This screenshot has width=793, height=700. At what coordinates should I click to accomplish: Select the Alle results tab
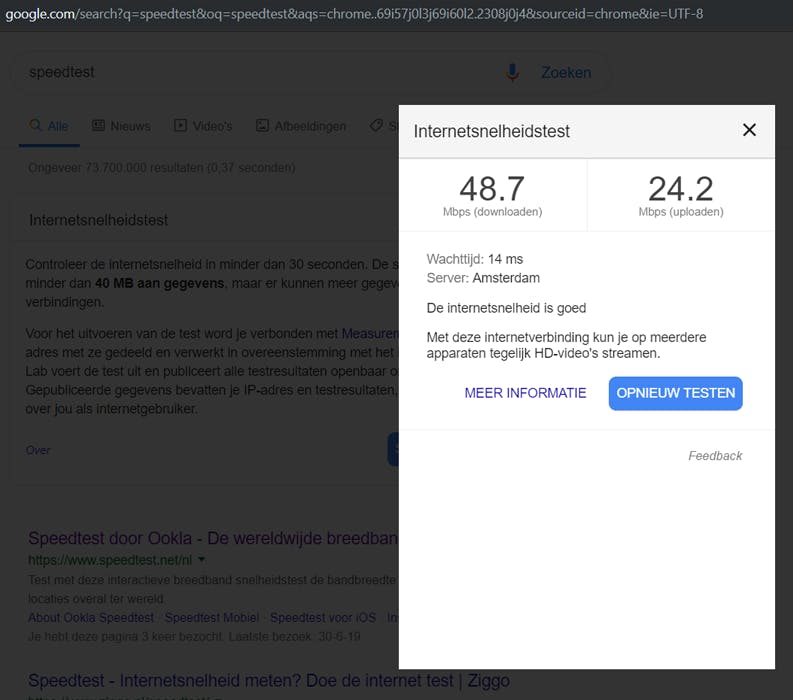49,126
